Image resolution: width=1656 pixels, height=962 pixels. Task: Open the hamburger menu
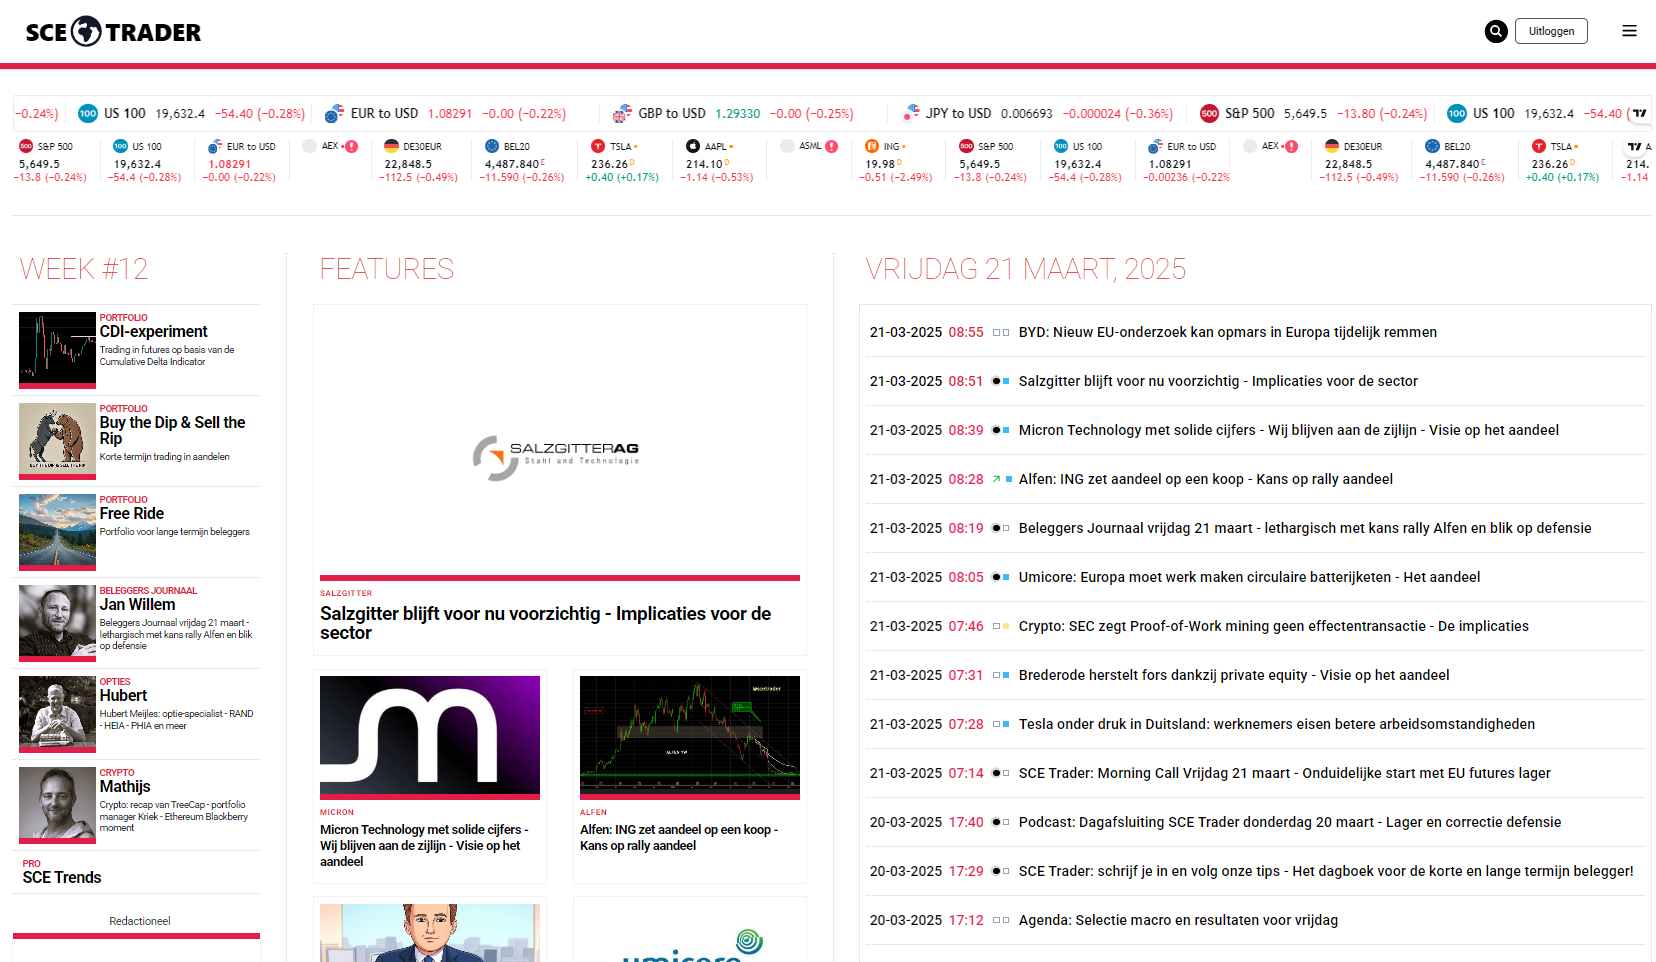coord(1629,31)
